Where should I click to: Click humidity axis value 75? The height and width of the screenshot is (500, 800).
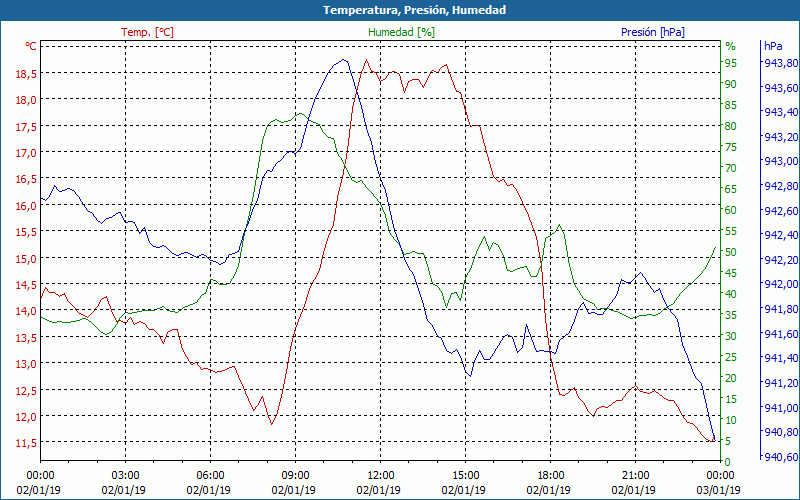click(x=731, y=147)
